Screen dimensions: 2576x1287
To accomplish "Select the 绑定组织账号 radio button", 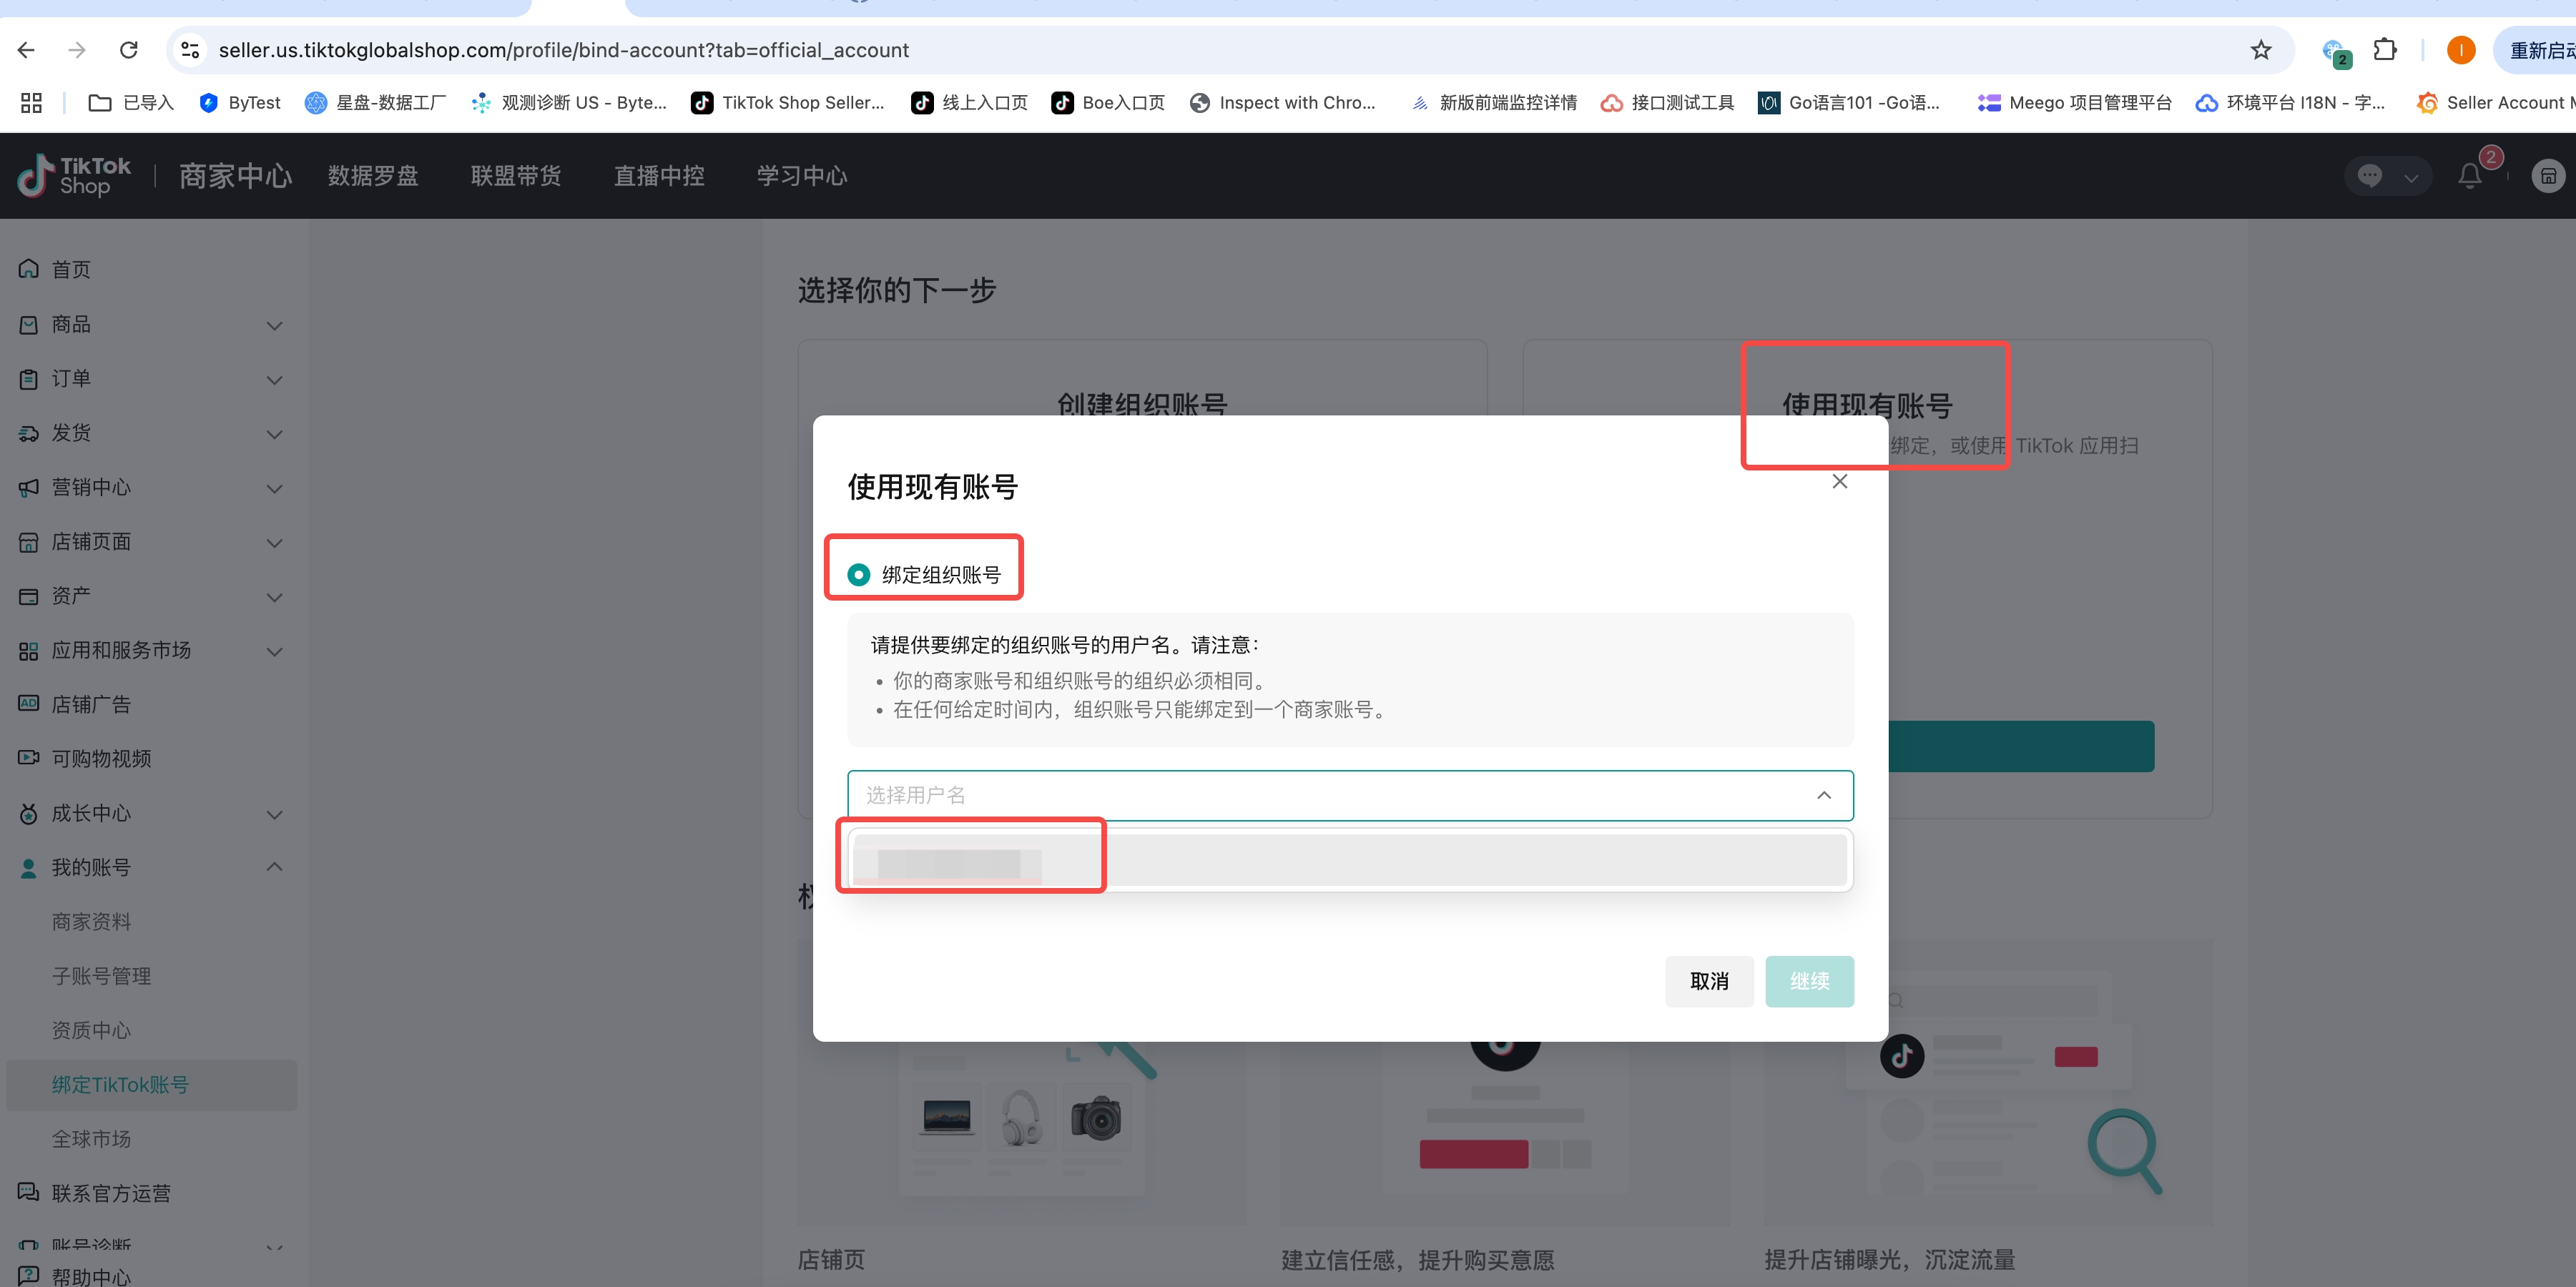I will (x=858, y=575).
